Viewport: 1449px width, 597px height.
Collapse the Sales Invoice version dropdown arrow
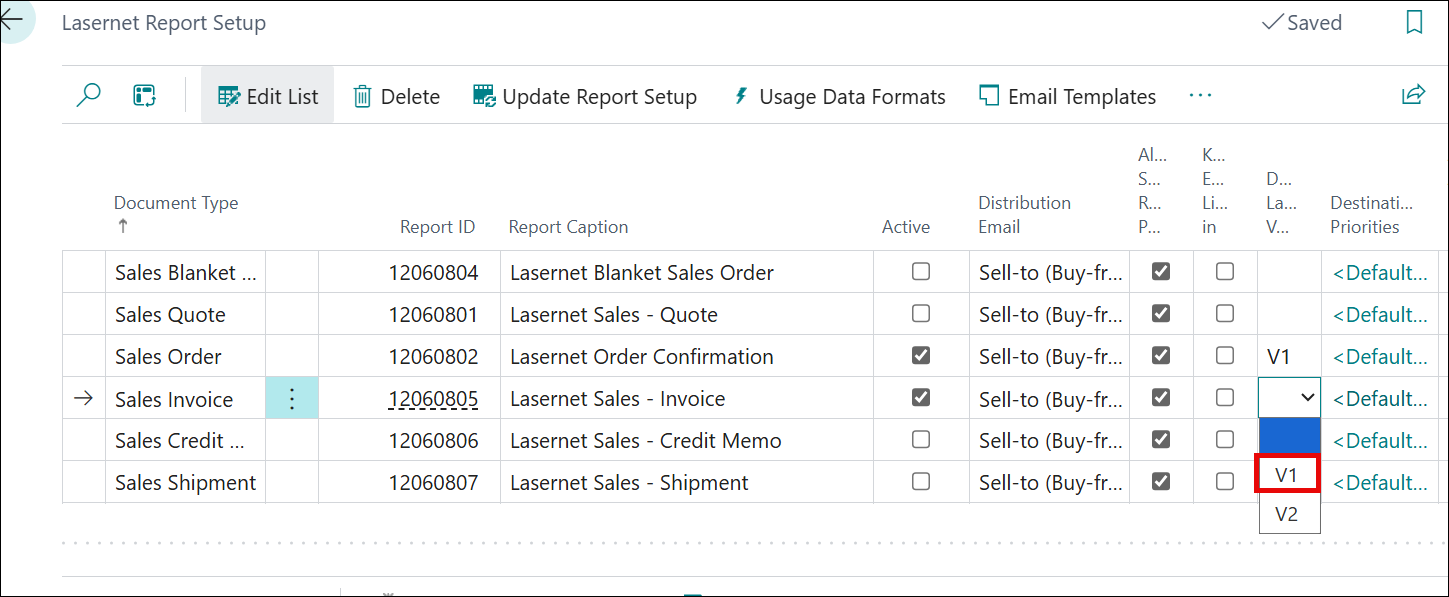[x=1307, y=398]
